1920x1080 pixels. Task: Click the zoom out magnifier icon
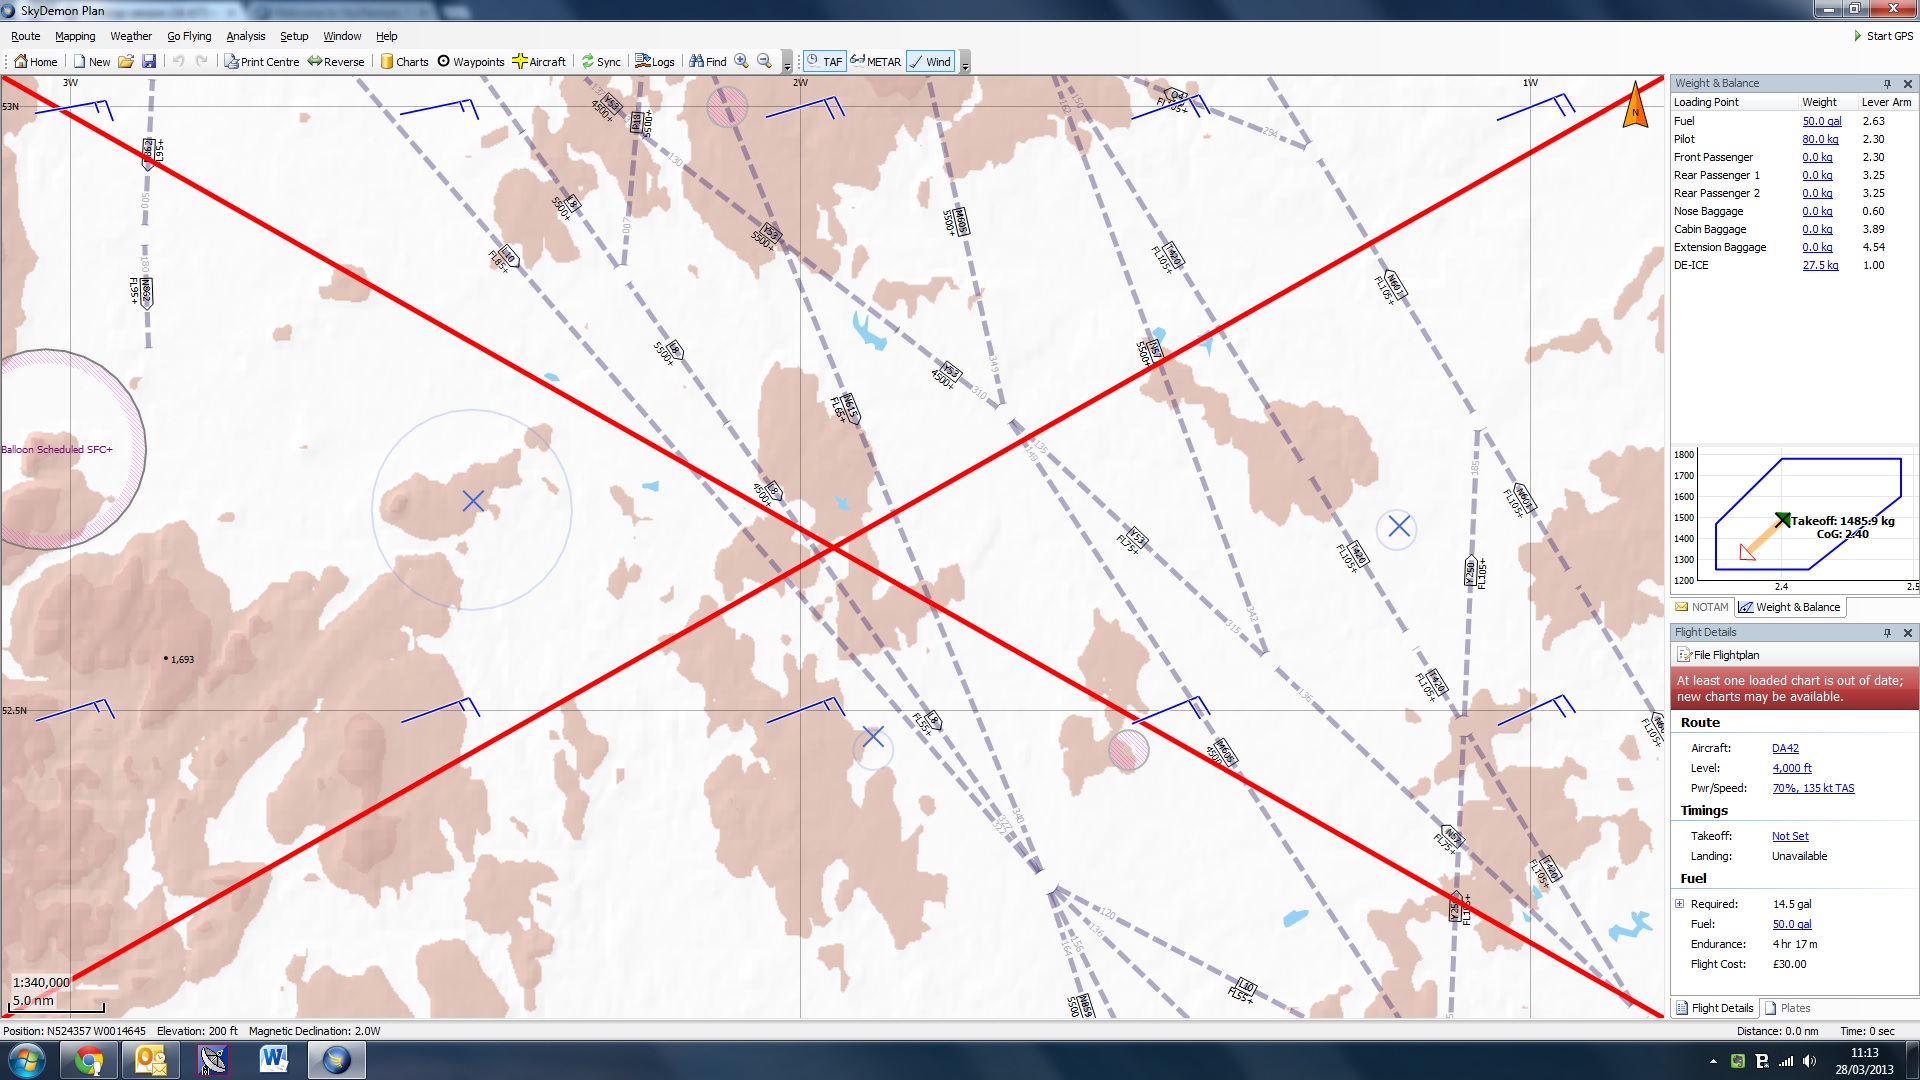coord(764,61)
